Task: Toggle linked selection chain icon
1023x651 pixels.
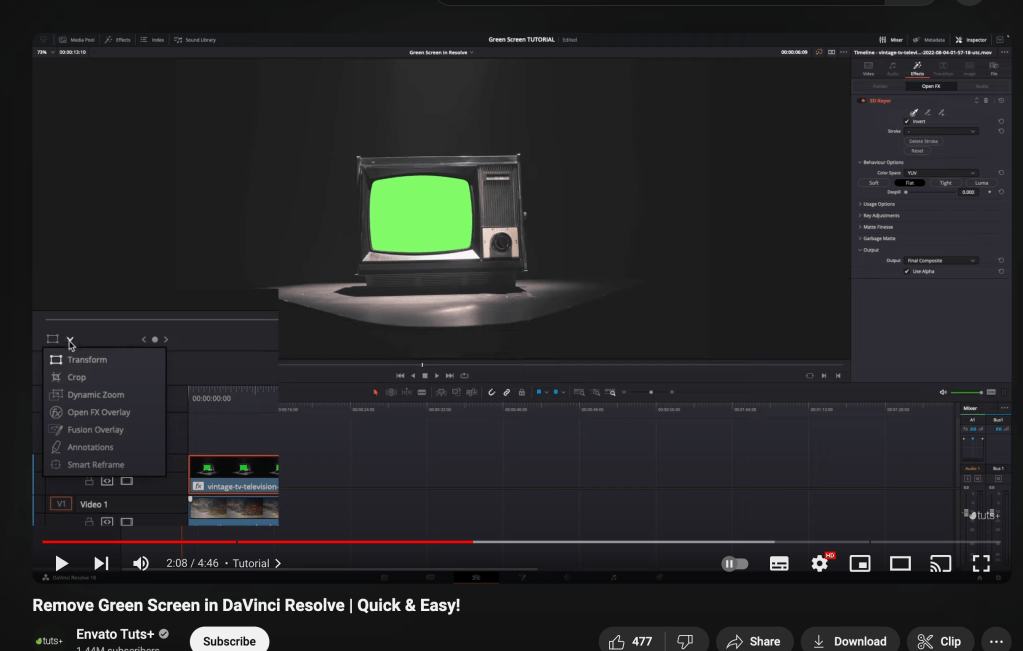Action: [x=506, y=392]
